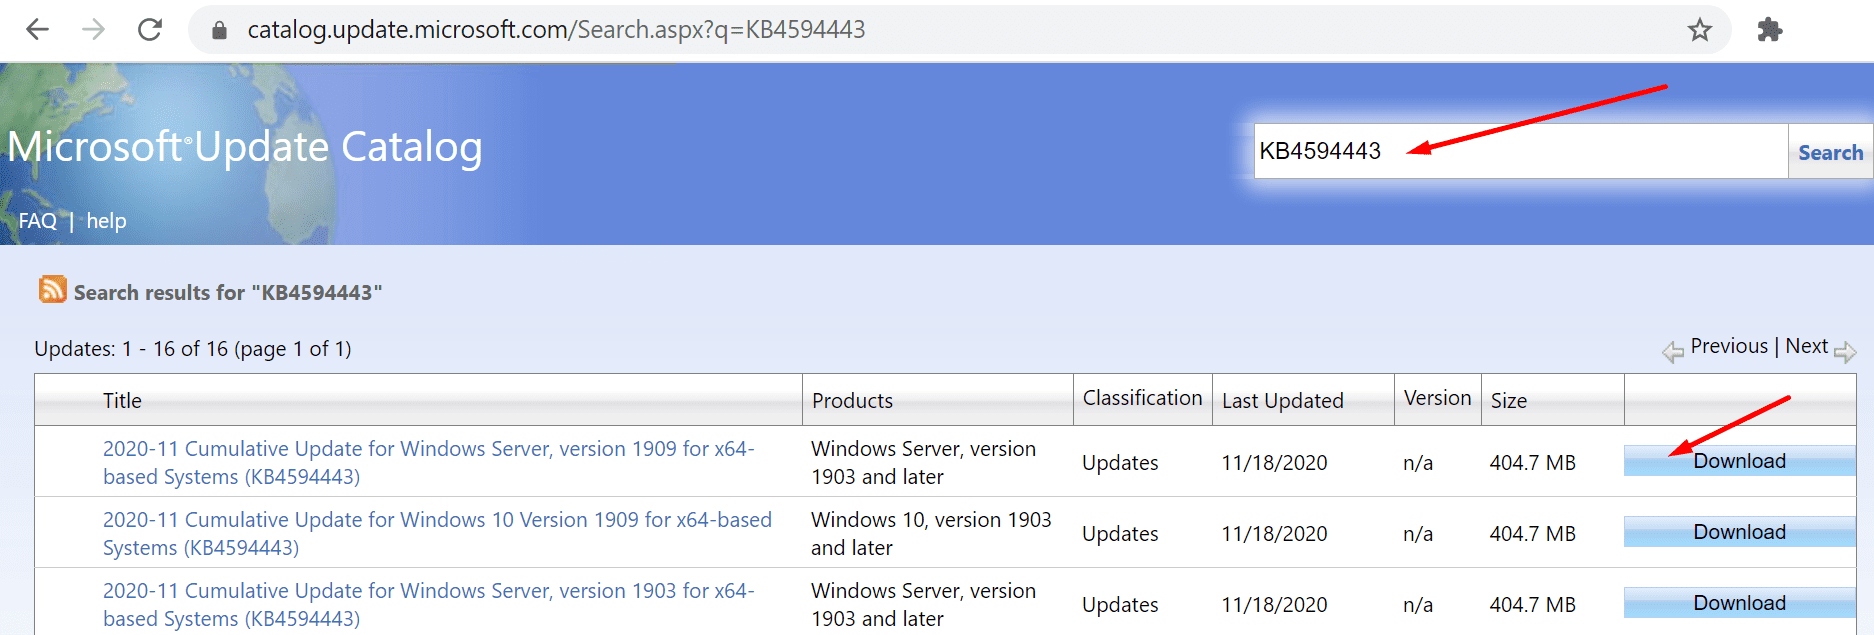The height and width of the screenshot is (635, 1874).
Task: Open the extensions puzzle icon
Action: coord(1770,30)
